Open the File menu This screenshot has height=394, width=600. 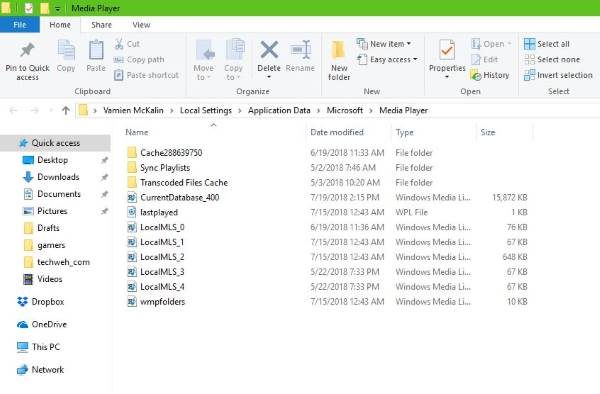(20, 25)
